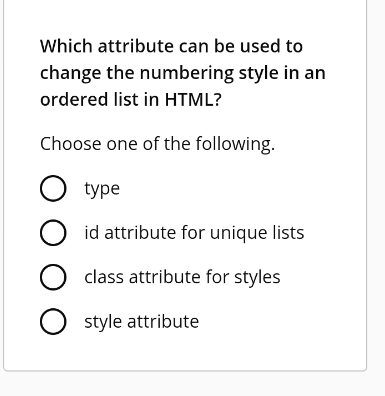Click the "type" answer label text
Screen dimensions: 385x396
(x=102, y=189)
